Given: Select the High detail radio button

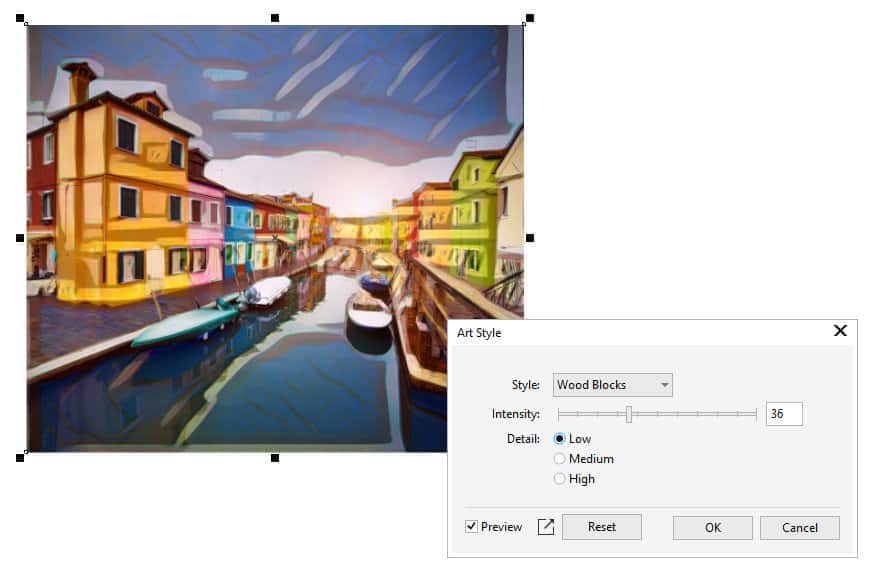Looking at the screenshot, I should 559,479.
